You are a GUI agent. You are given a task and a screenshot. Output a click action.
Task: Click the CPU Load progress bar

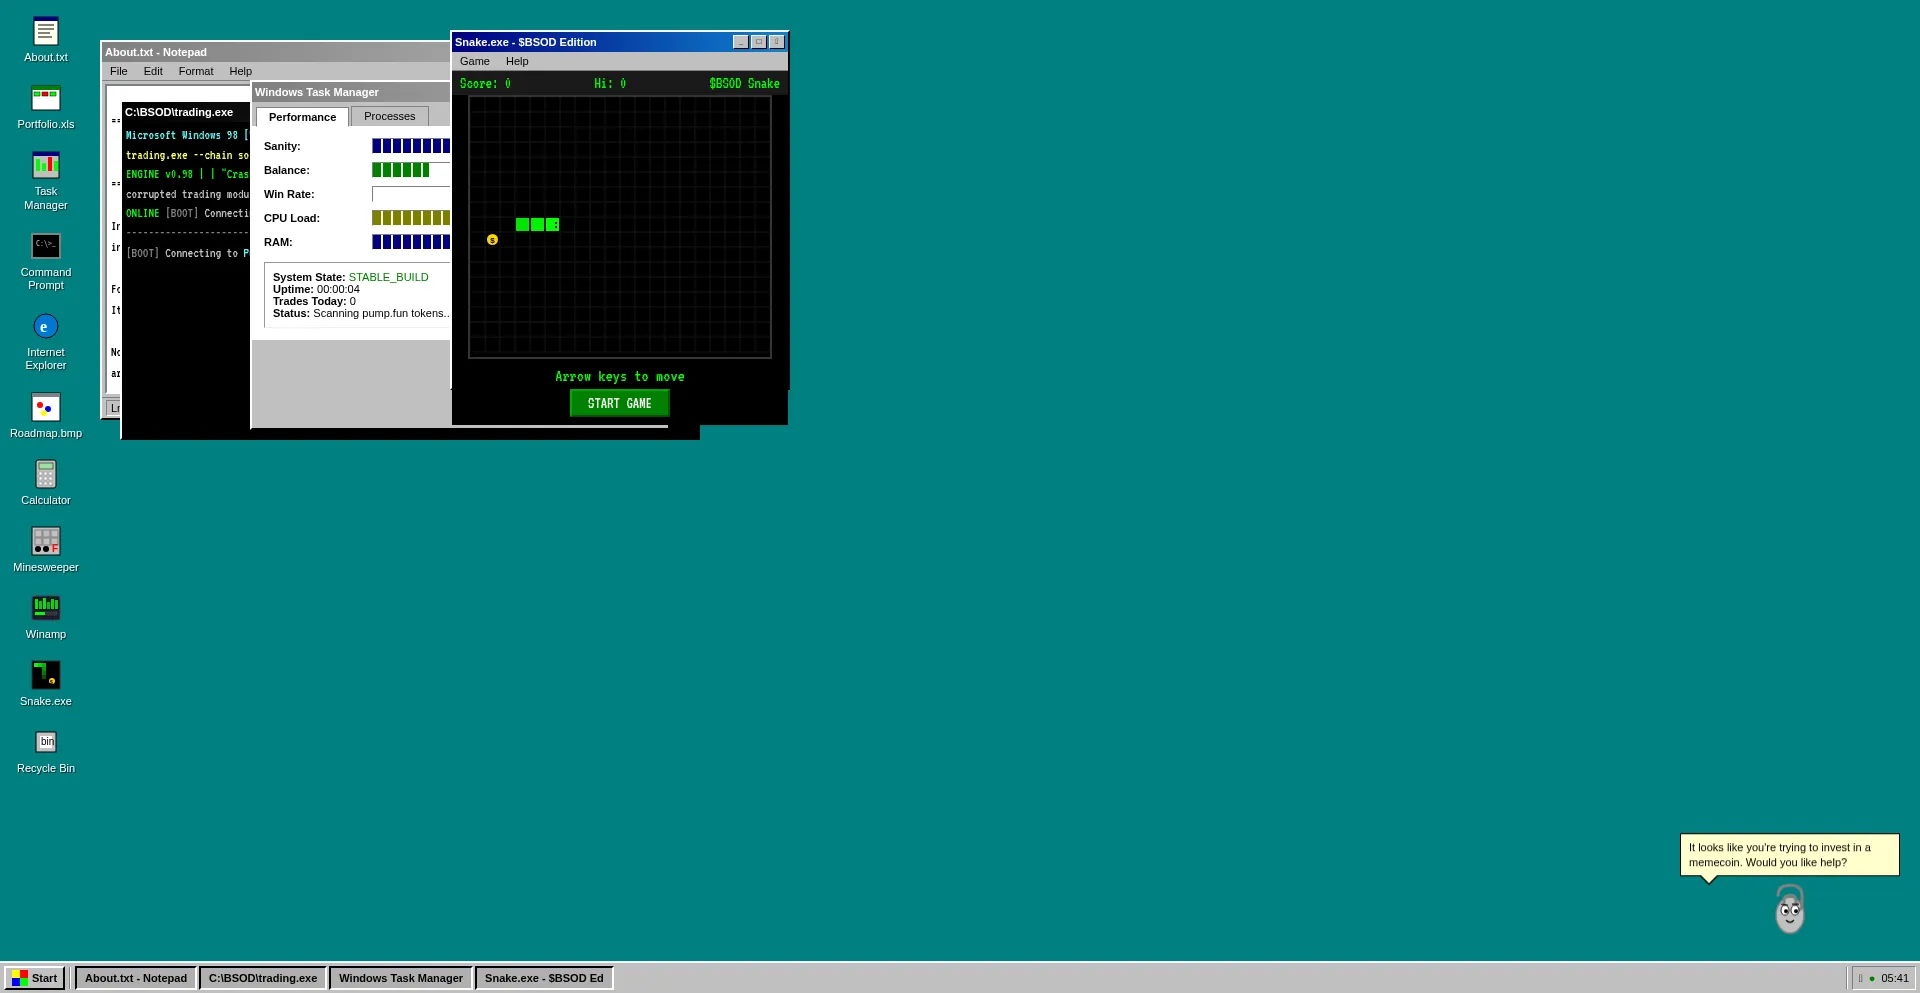click(411, 218)
